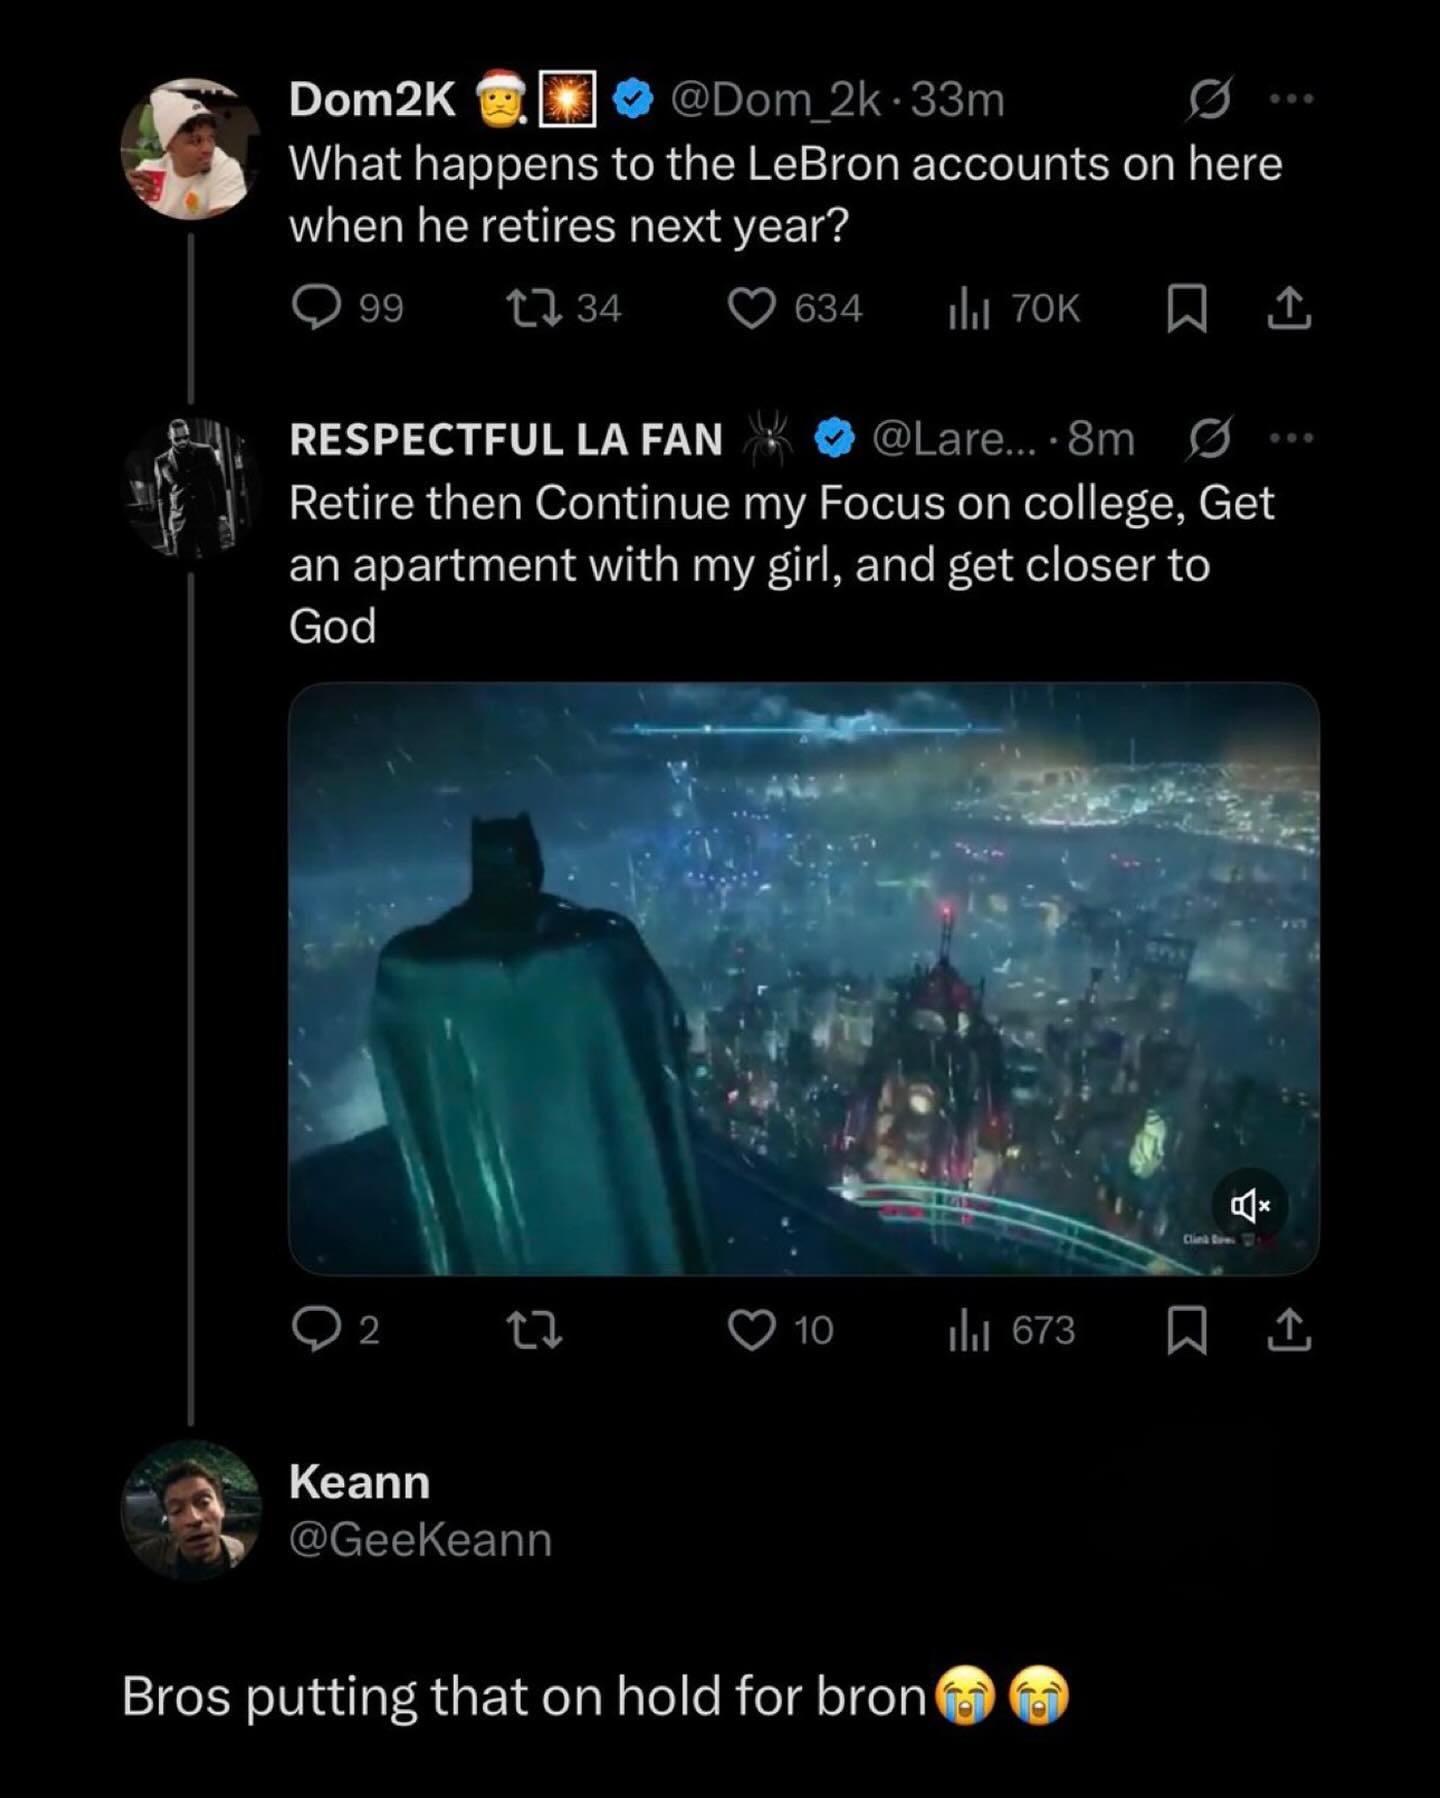Share RESPECTFUL LA FAN's Batman tweet
The height and width of the screenshot is (1798, 1440).
[x=1289, y=1330]
